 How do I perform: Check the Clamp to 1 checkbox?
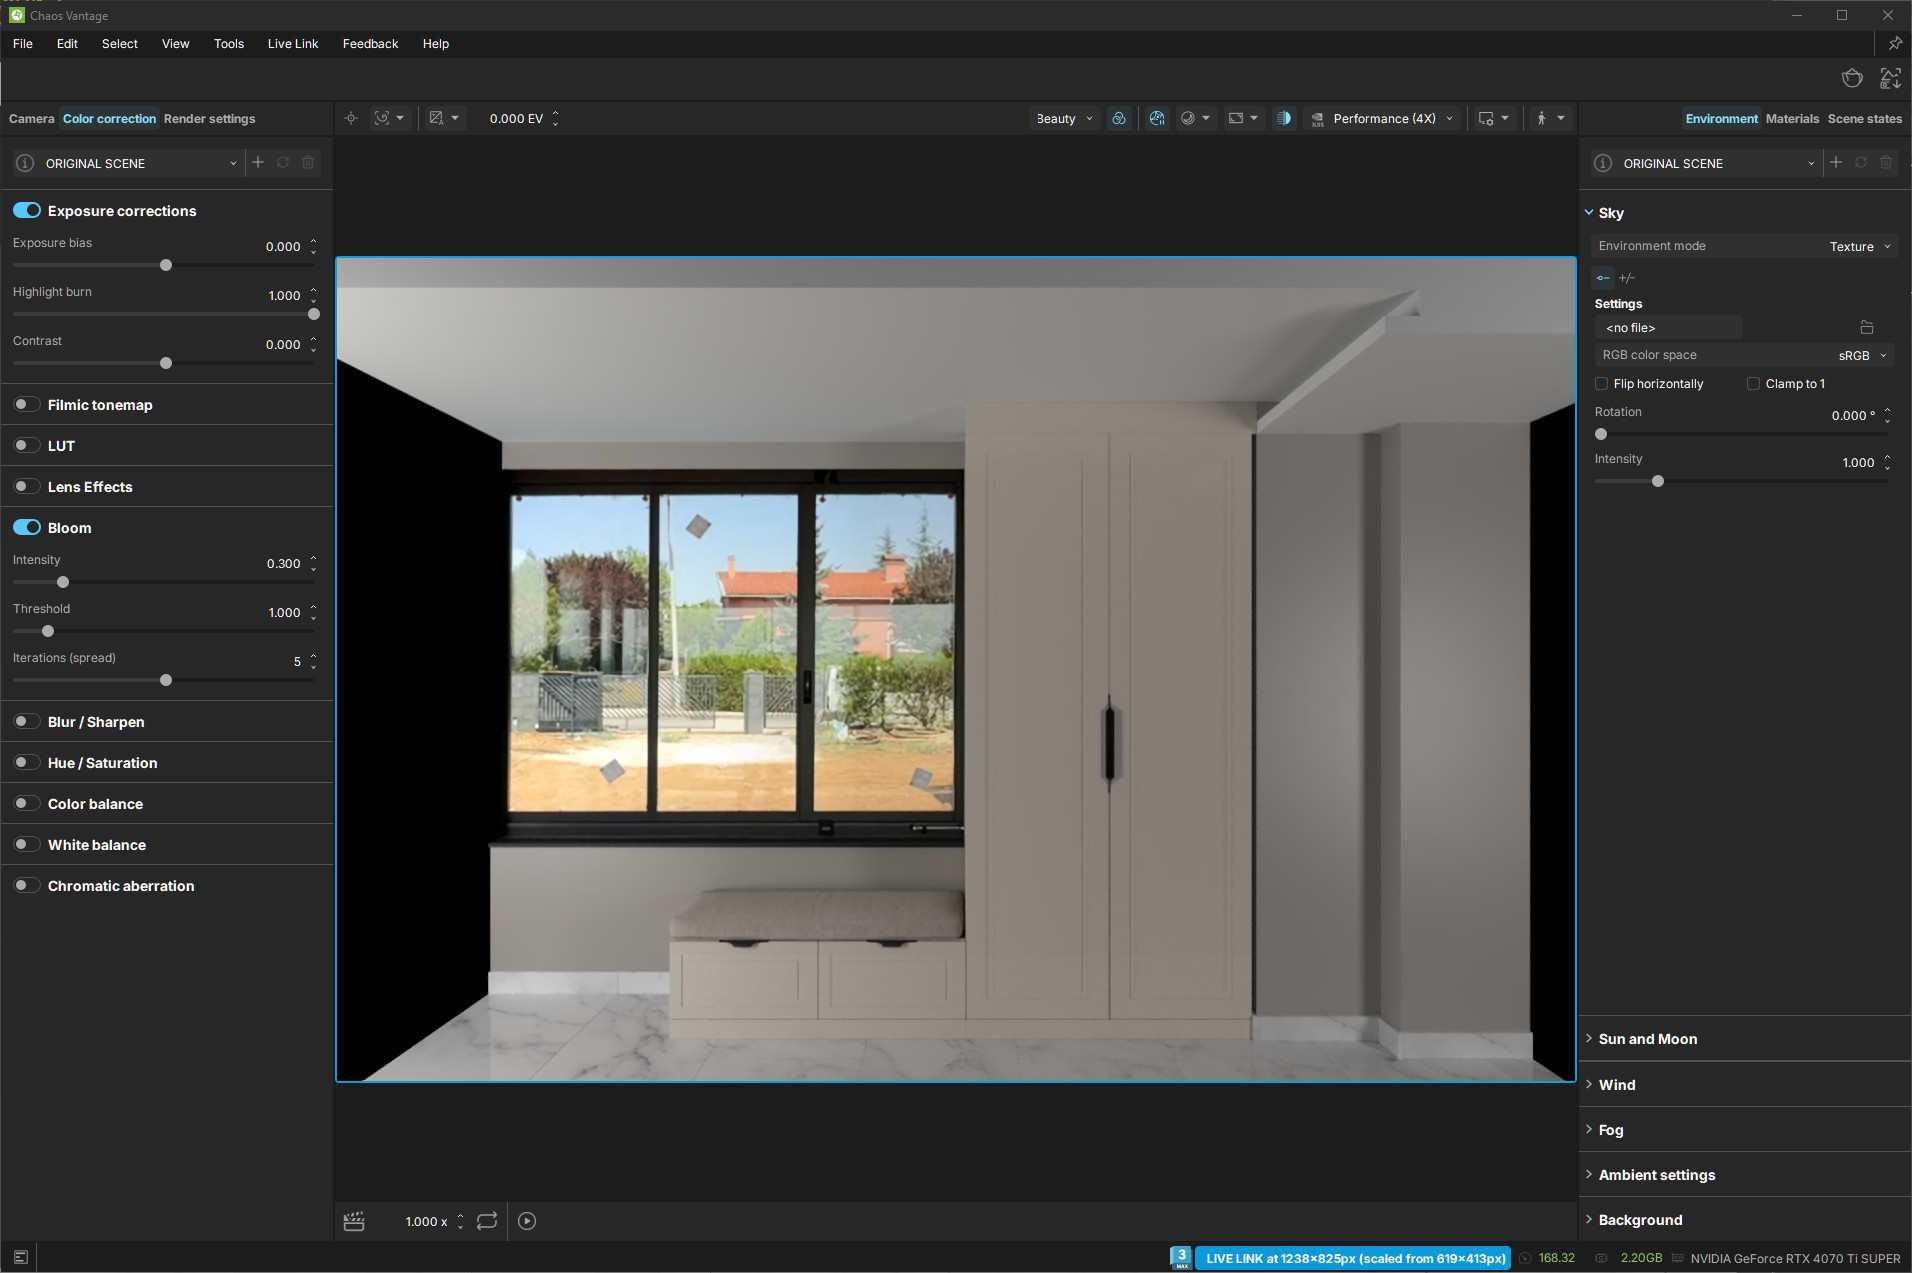point(1753,384)
